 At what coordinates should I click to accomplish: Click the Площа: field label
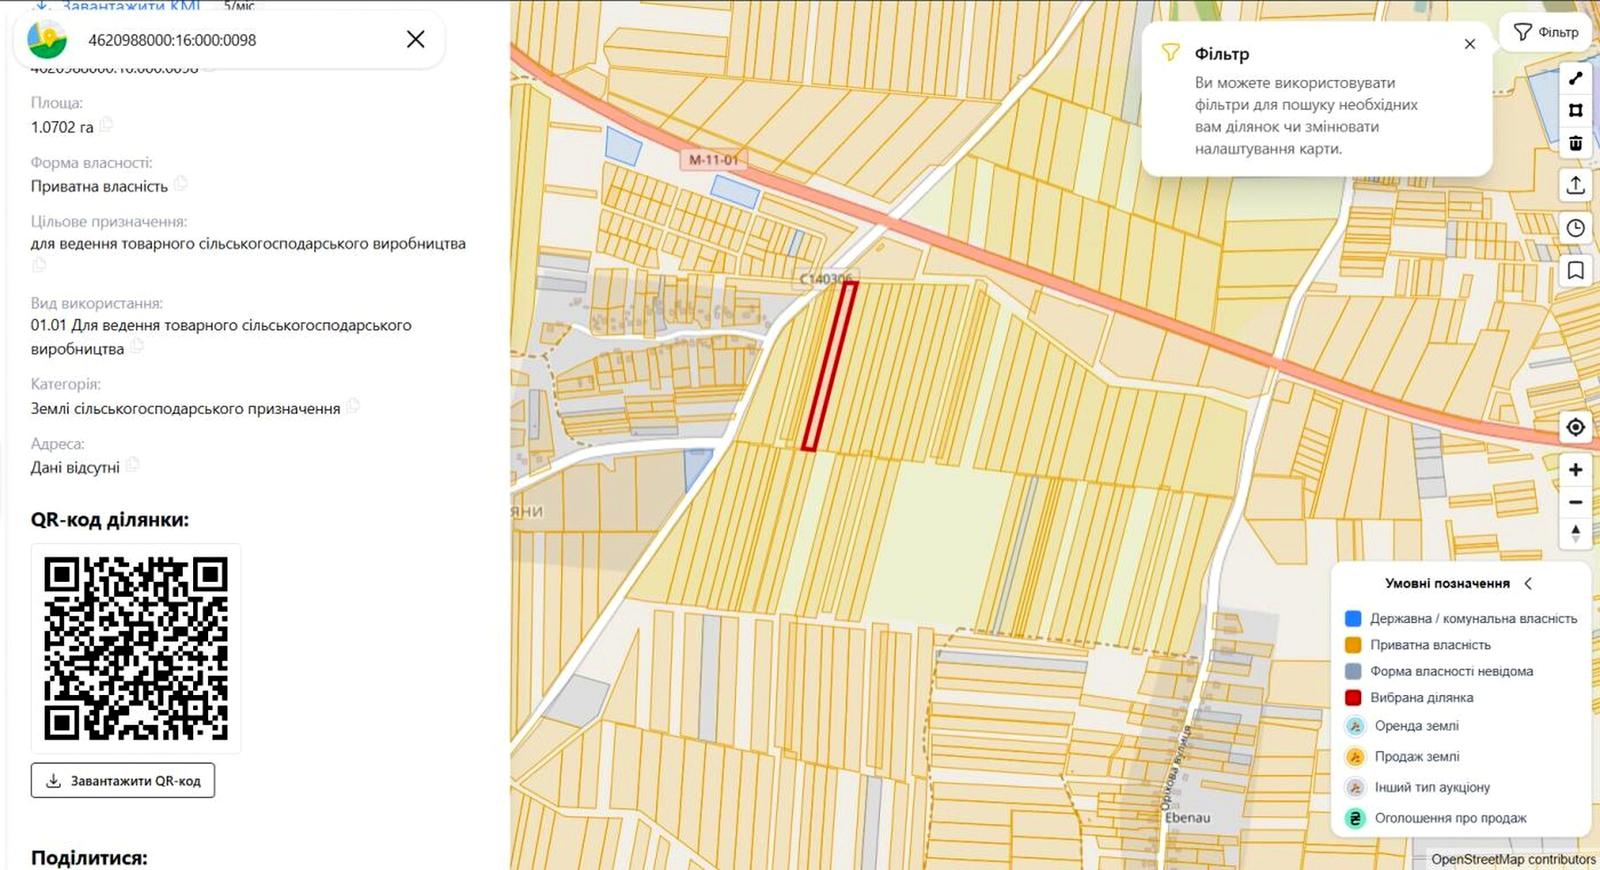[x=56, y=103]
